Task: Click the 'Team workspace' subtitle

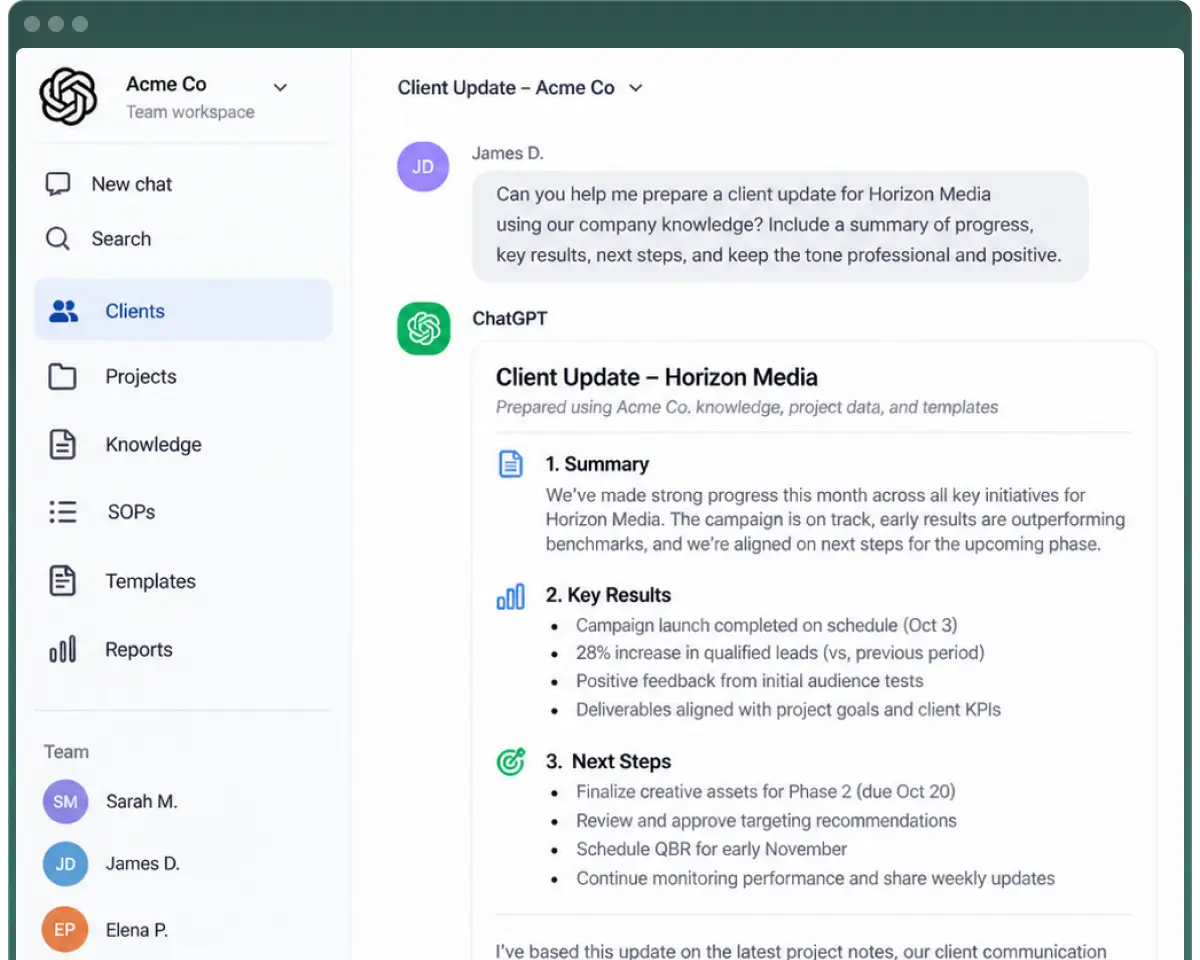Action: point(190,112)
